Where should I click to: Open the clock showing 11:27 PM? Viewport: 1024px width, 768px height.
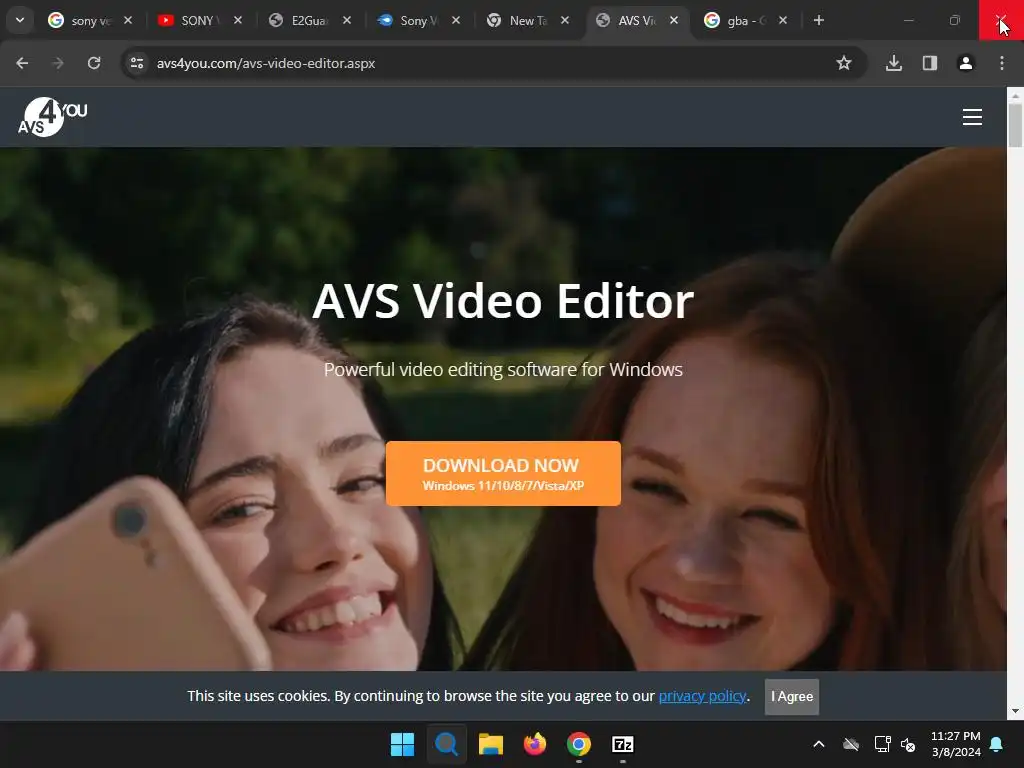(955, 744)
